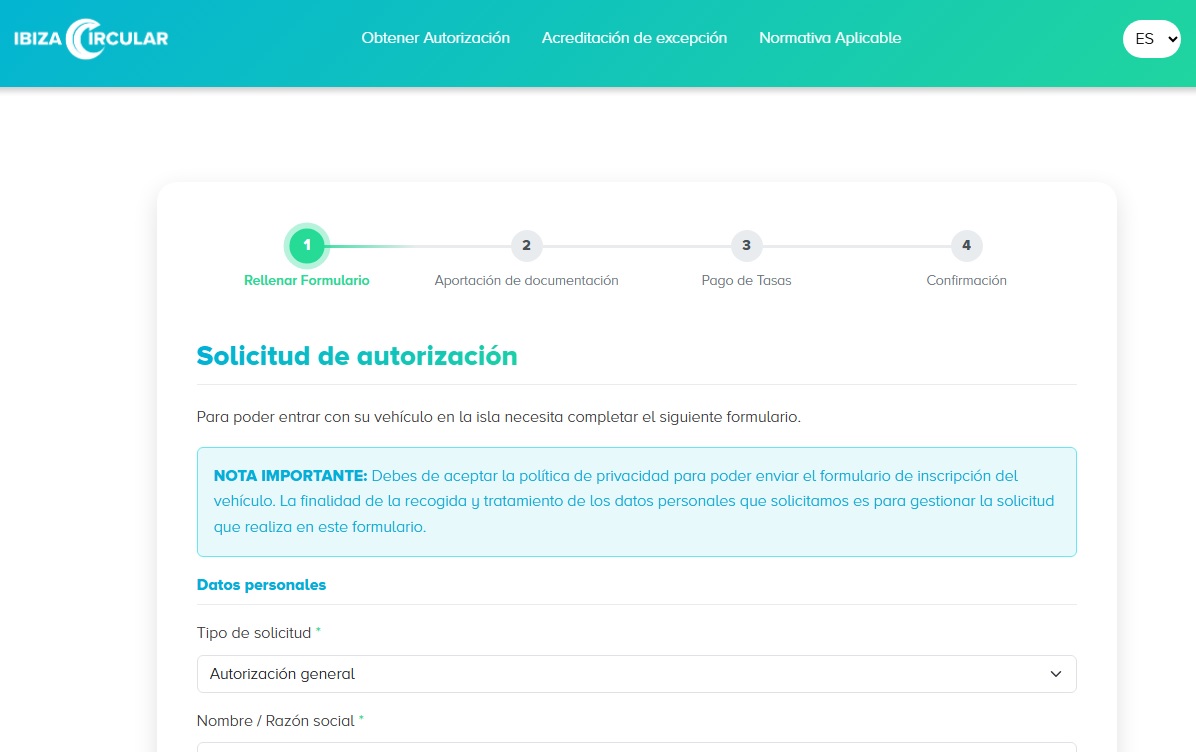The height and width of the screenshot is (752, 1196).
Task: Click the intro text about entering the island
Action: click(498, 417)
